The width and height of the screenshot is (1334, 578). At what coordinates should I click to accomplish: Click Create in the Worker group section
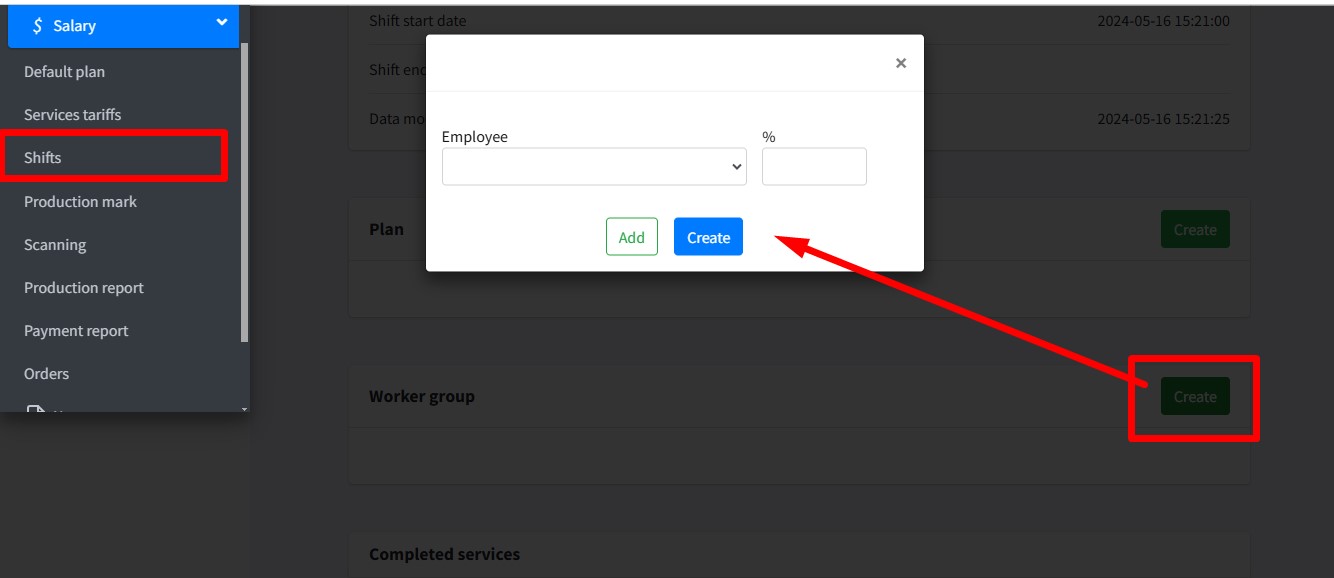[1194, 397]
